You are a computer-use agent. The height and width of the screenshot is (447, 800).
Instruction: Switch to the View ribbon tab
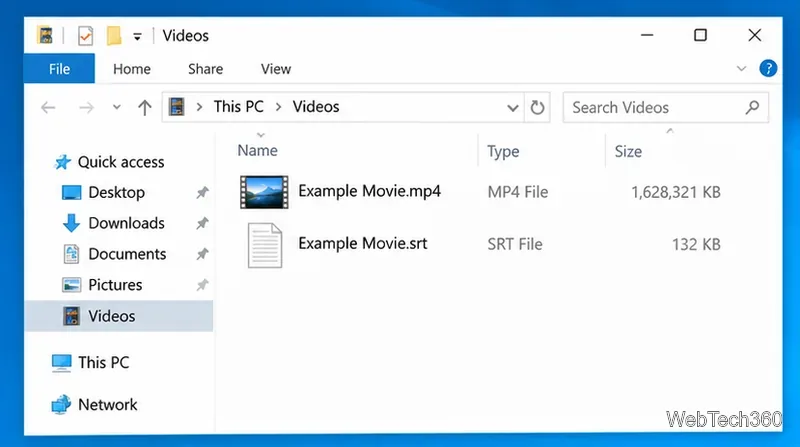pos(276,69)
